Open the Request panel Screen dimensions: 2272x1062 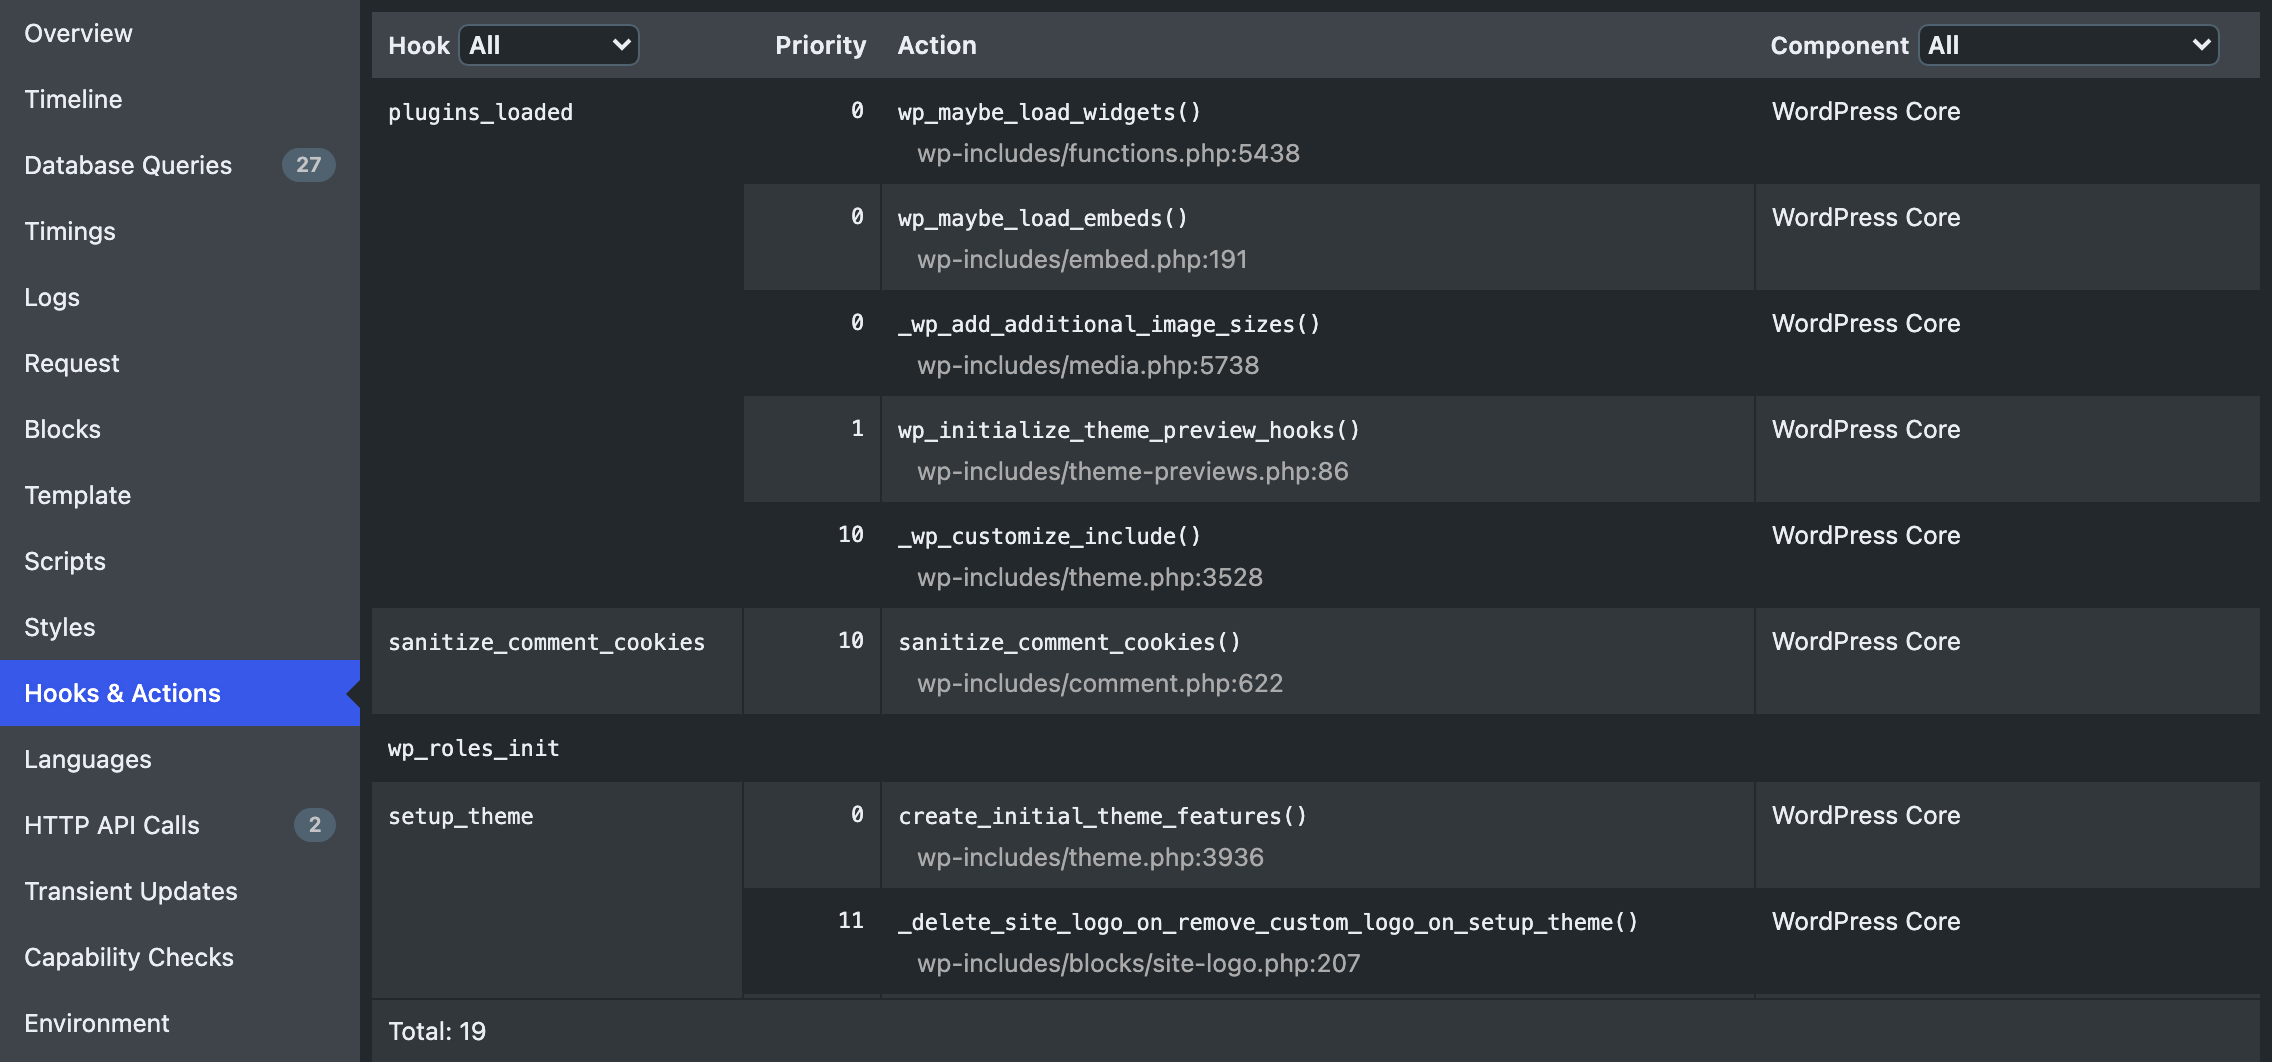click(x=72, y=363)
